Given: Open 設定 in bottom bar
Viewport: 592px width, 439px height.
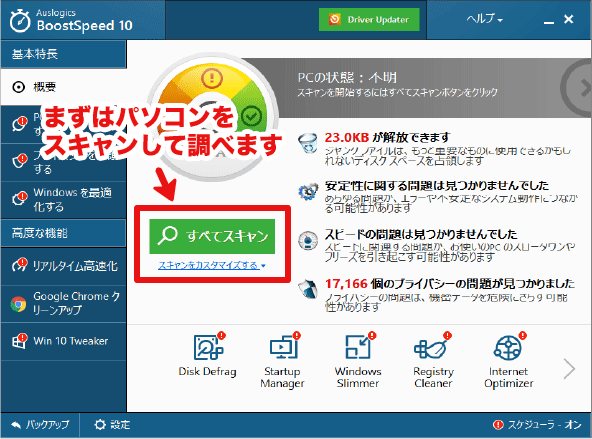Looking at the screenshot, I should click(112, 425).
